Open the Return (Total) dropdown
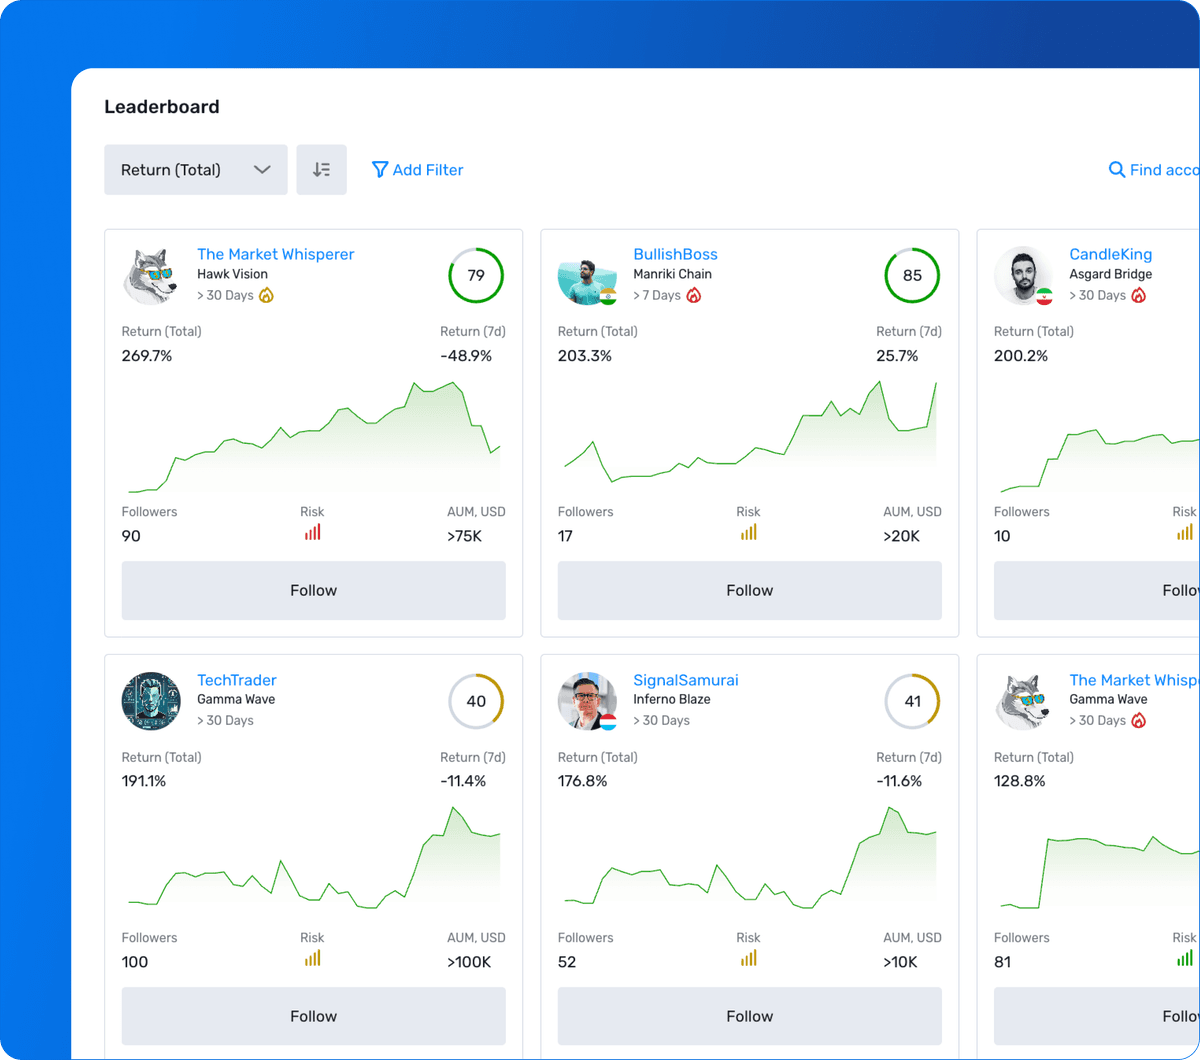1200x1060 pixels. tap(195, 169)
